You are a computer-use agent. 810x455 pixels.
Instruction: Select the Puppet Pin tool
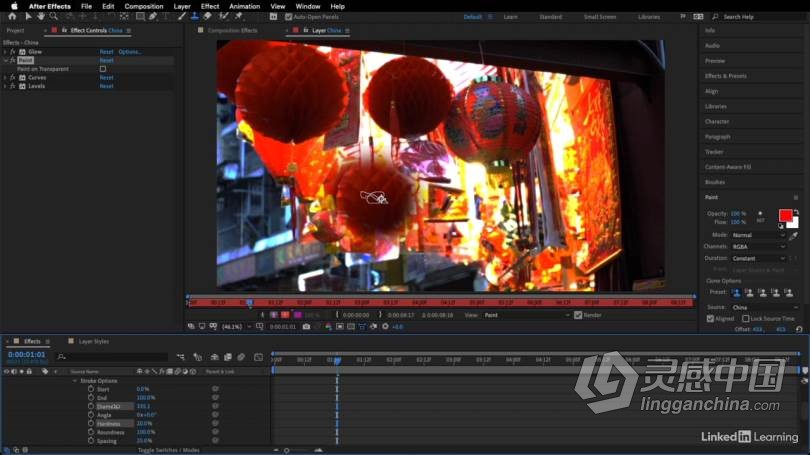pos(239,17)
